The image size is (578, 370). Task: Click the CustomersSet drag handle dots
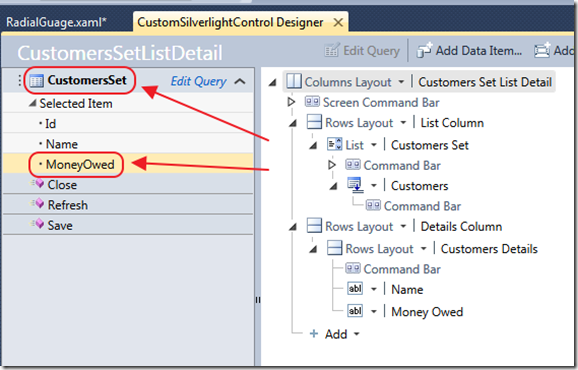click(x=20, y=80)
